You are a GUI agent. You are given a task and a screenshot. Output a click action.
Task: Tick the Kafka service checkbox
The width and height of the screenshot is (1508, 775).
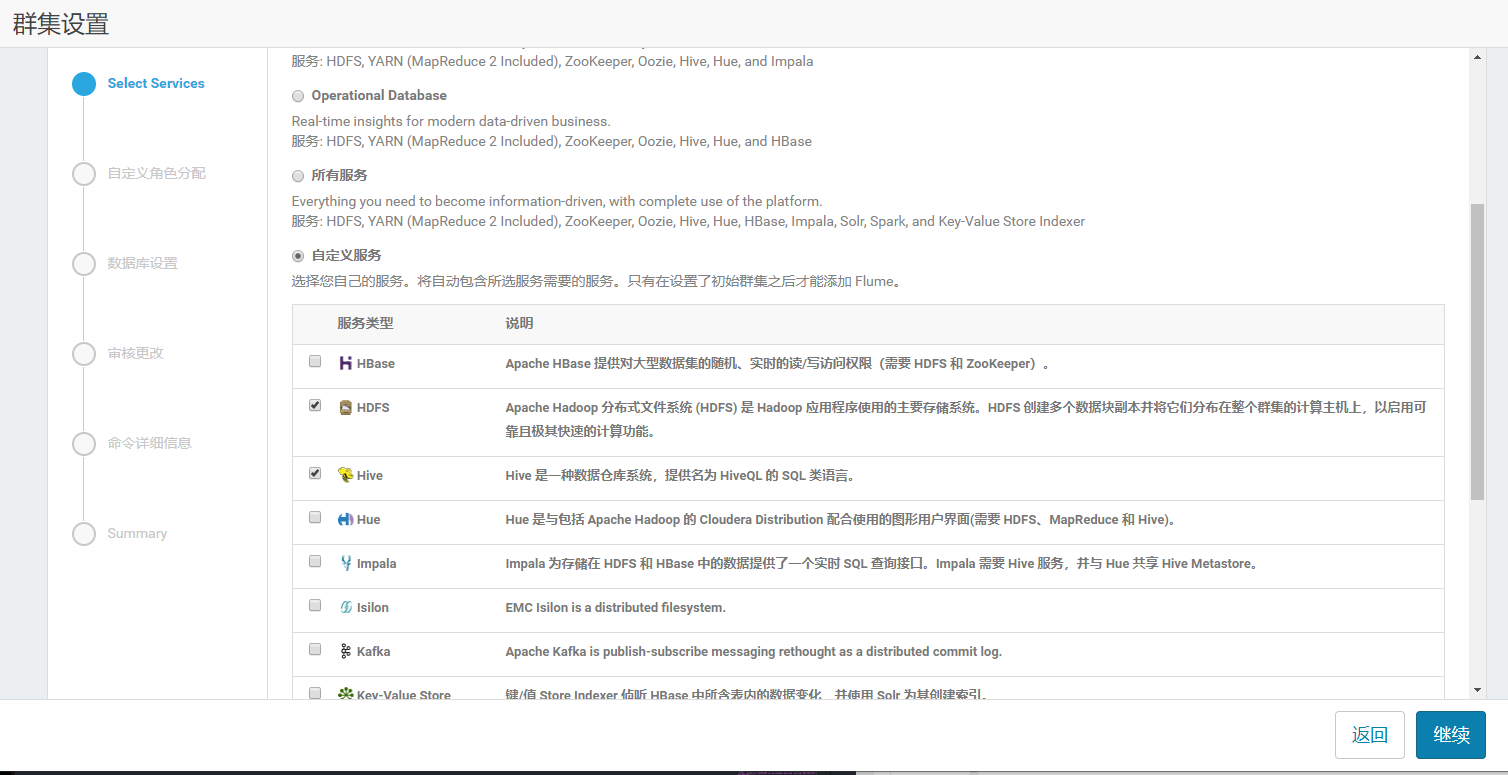315,649
